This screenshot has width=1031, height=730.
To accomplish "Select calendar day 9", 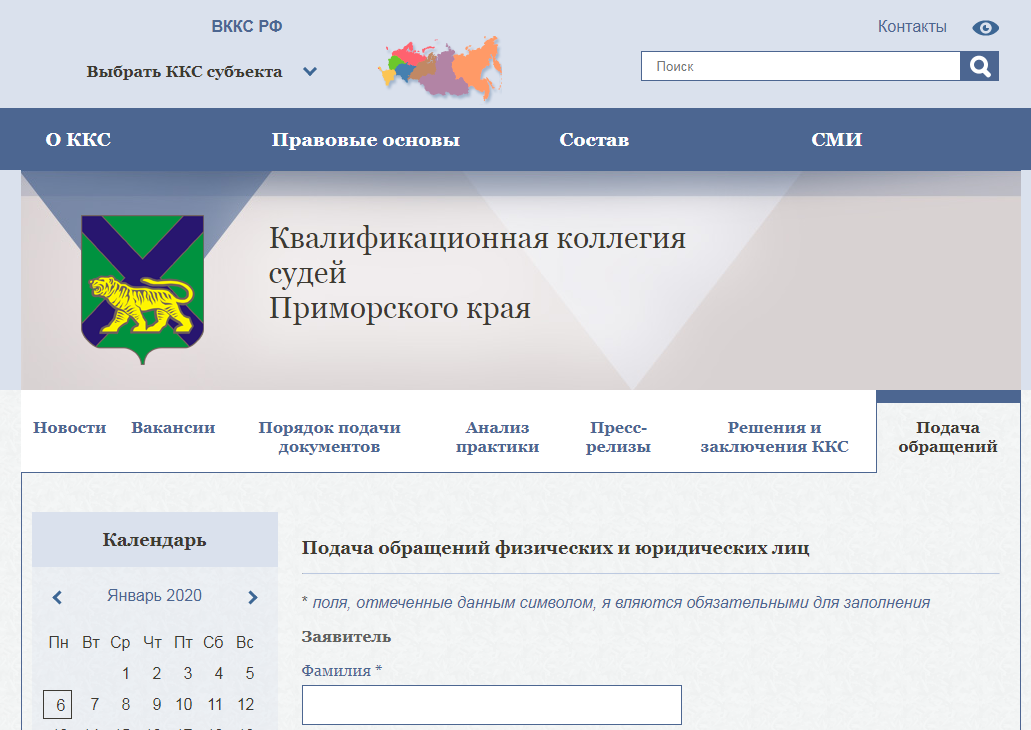I will [x=156, y=704].
